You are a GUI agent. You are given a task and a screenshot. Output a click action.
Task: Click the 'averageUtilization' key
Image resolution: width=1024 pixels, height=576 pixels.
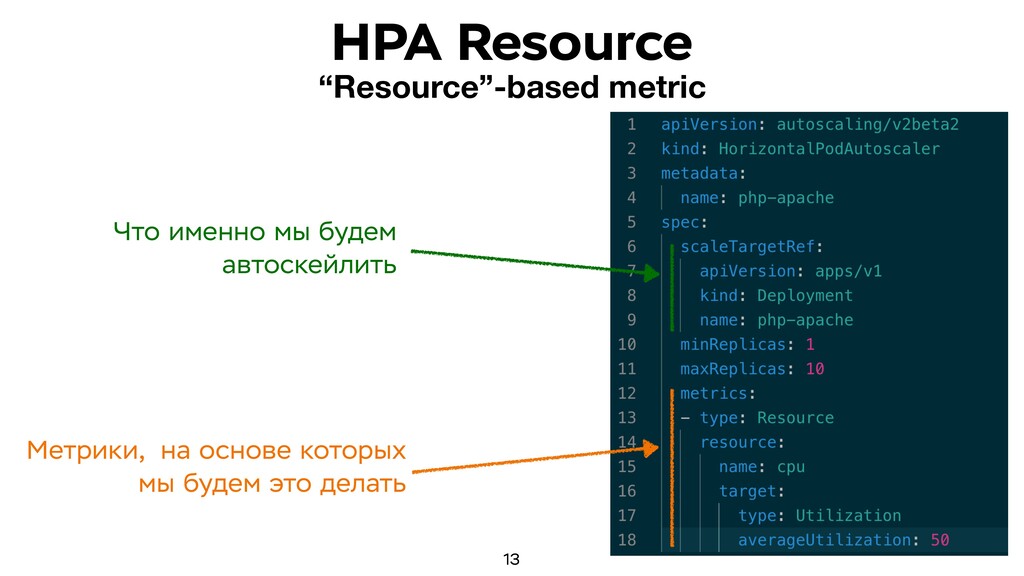[x=824, y=540]
